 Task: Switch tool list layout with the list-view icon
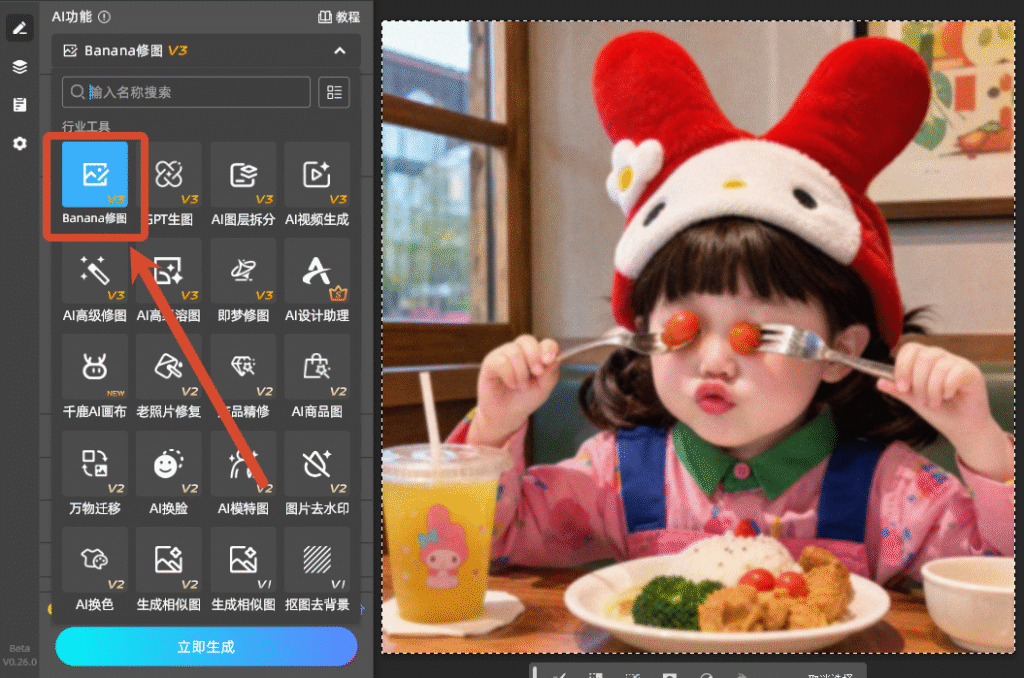(x=334, y=92)
